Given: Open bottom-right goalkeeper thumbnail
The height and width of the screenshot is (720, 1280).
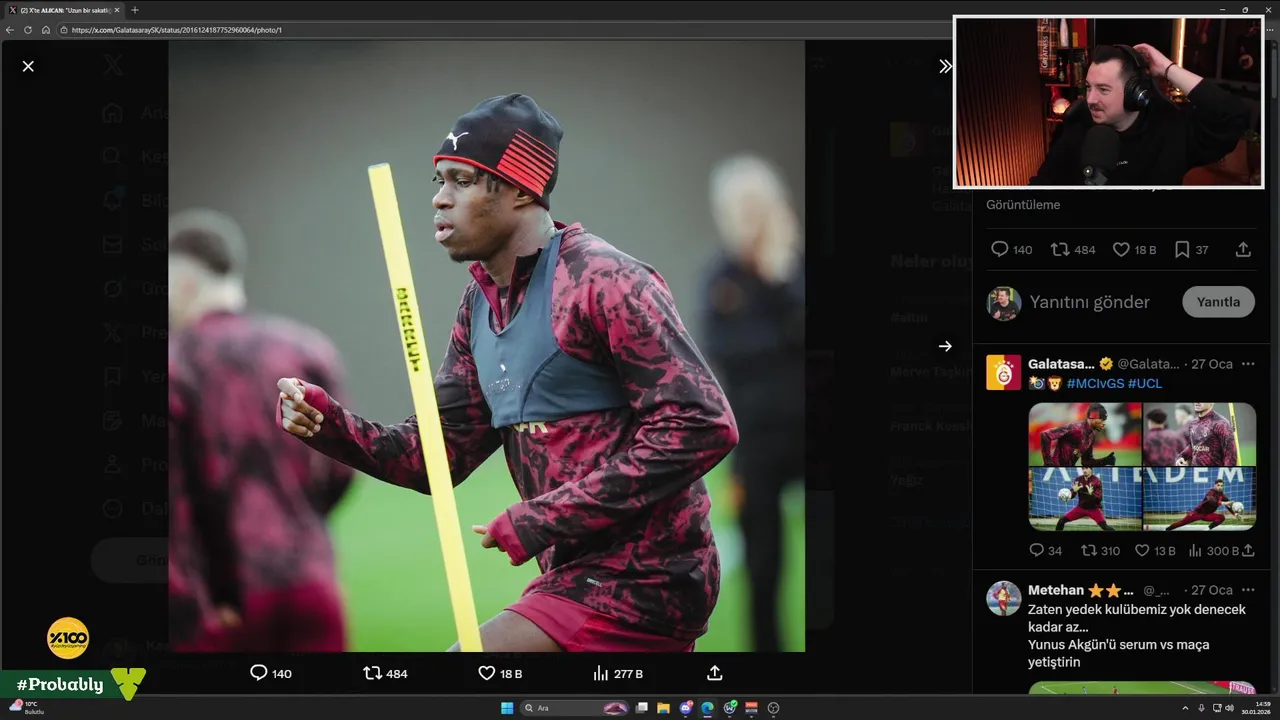Looking at the screenshot, I should point(1200,499).
